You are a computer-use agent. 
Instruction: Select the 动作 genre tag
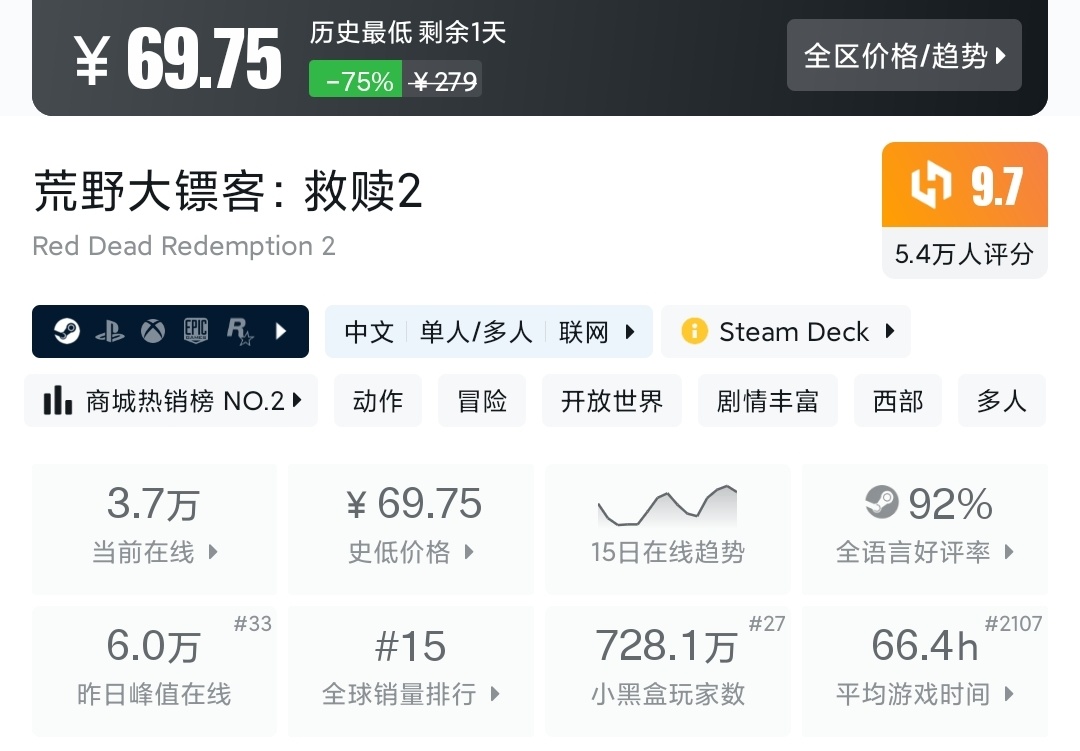pyautogui.click(x=378, y=401)
